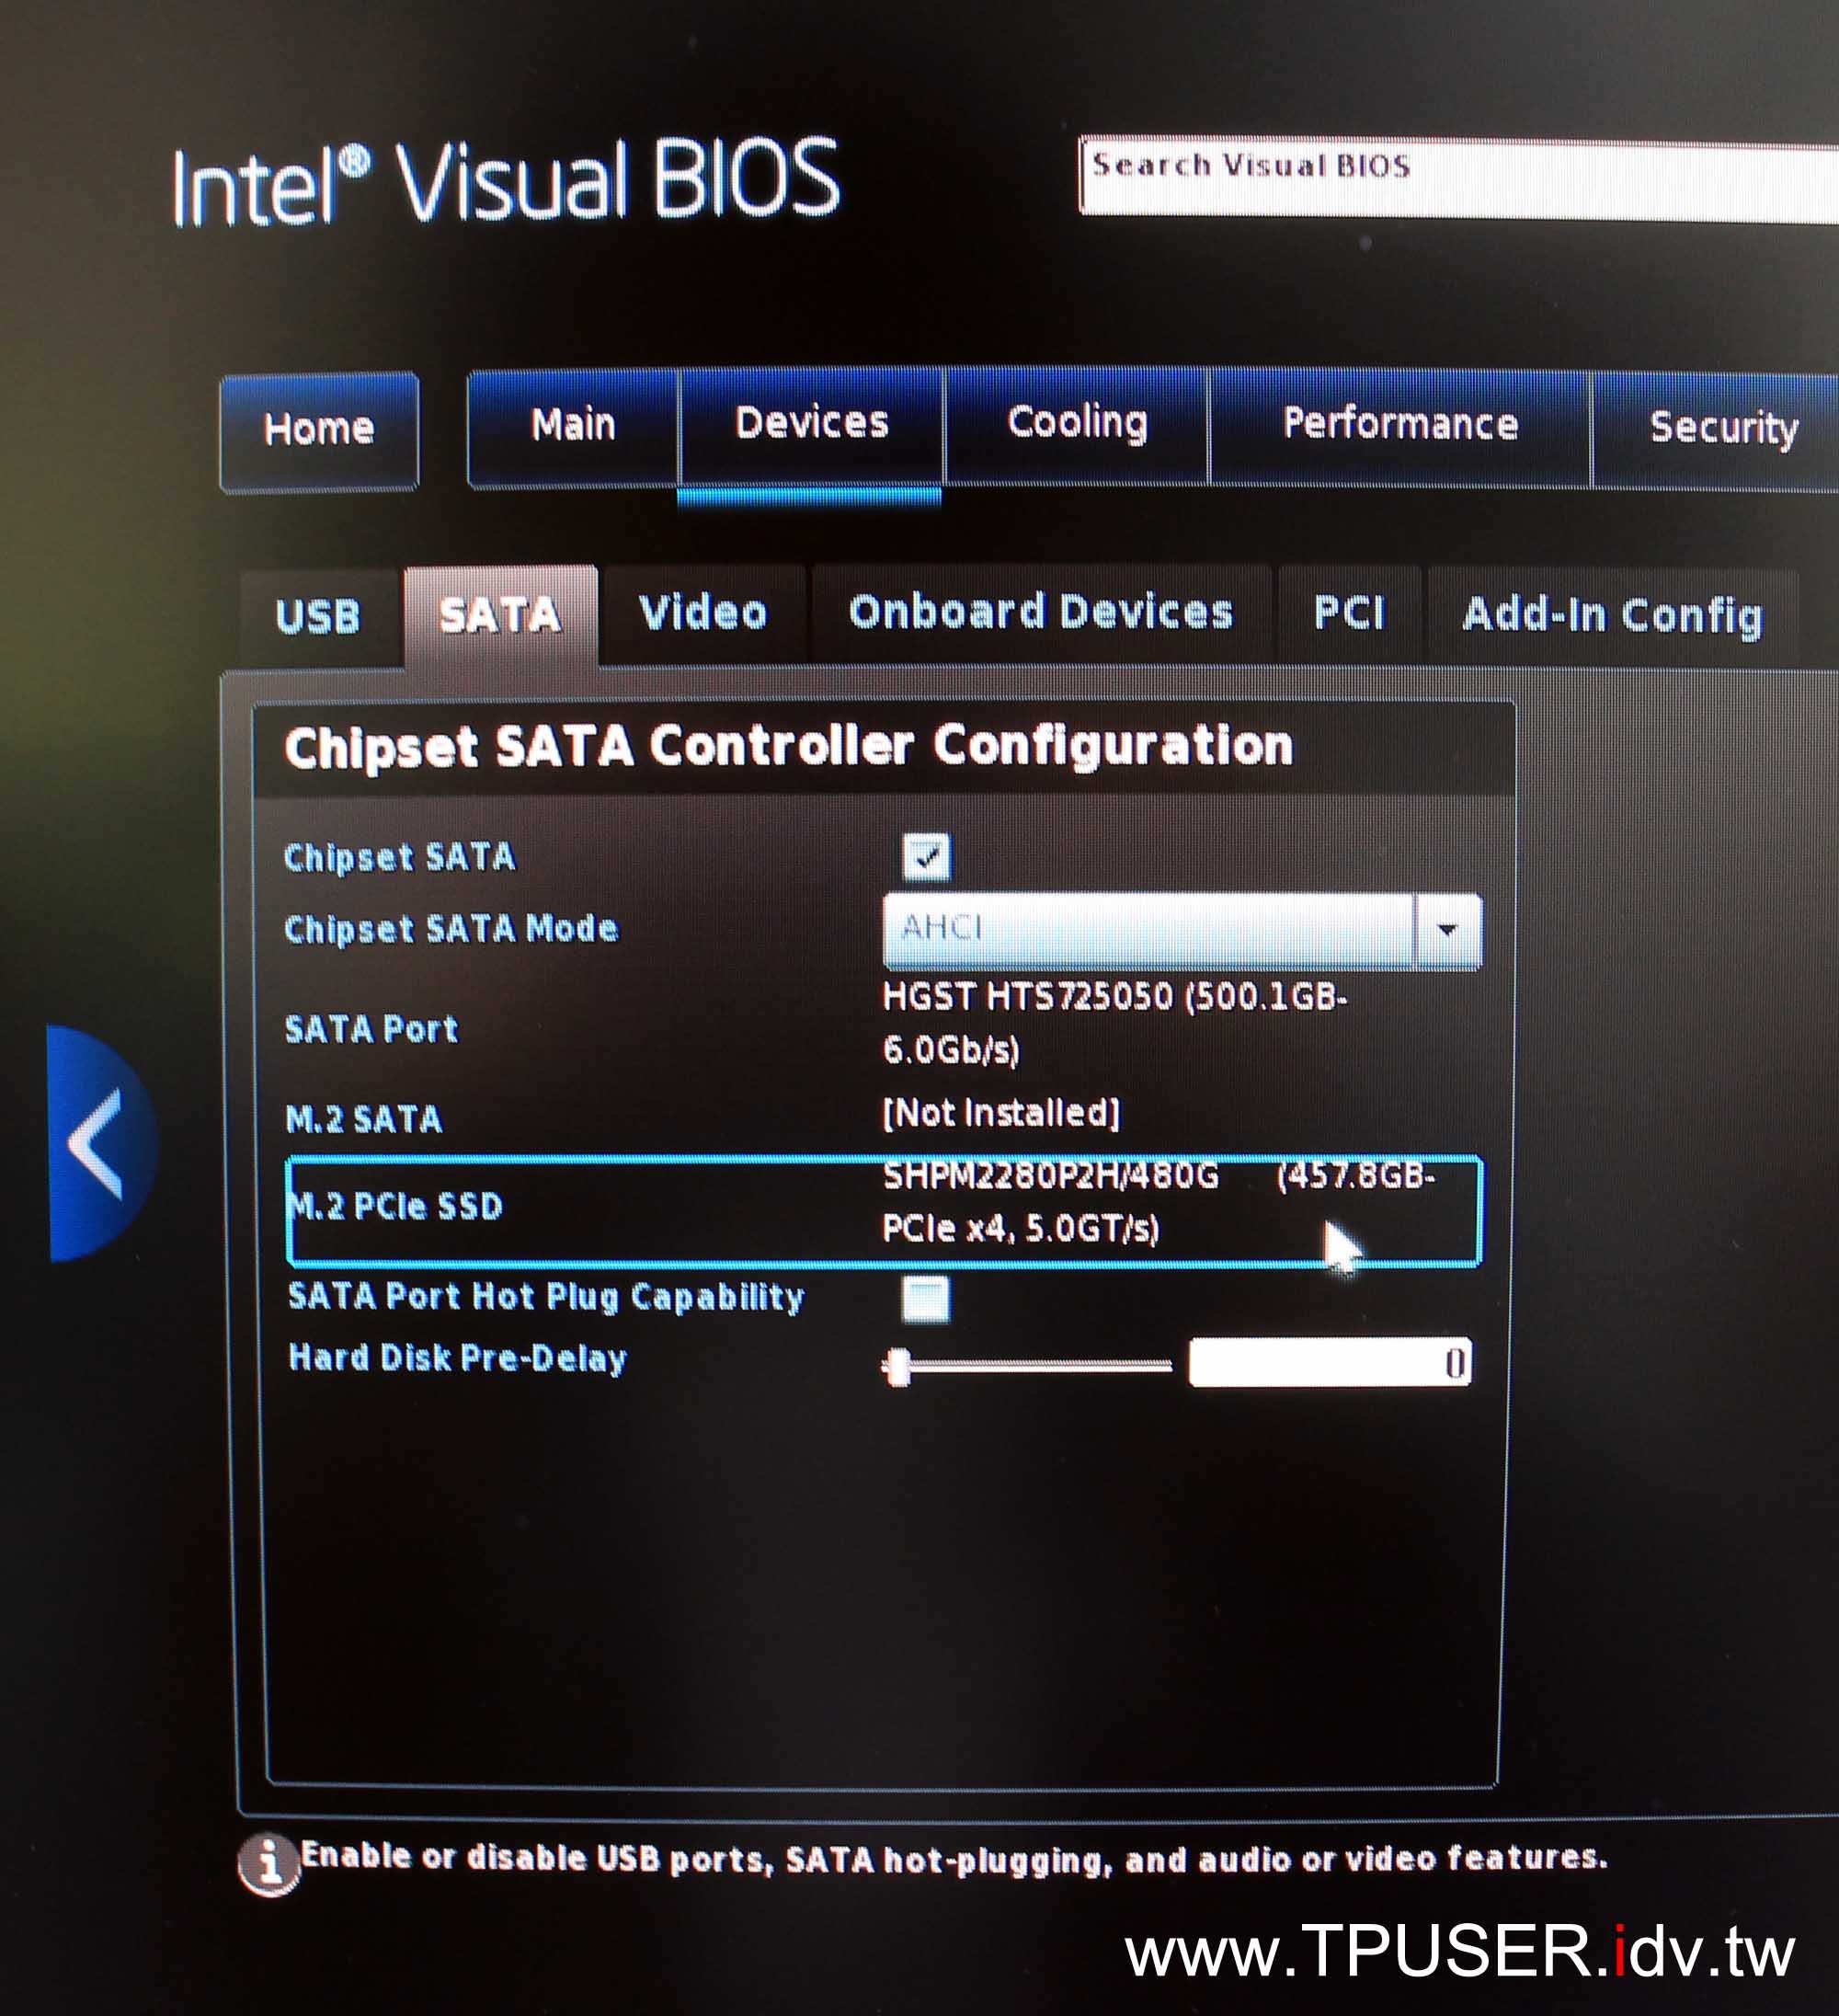This screenshot has width=1839, height=2016.
Task: Click the SATA Port label
Action: [x=371, y=1029]
